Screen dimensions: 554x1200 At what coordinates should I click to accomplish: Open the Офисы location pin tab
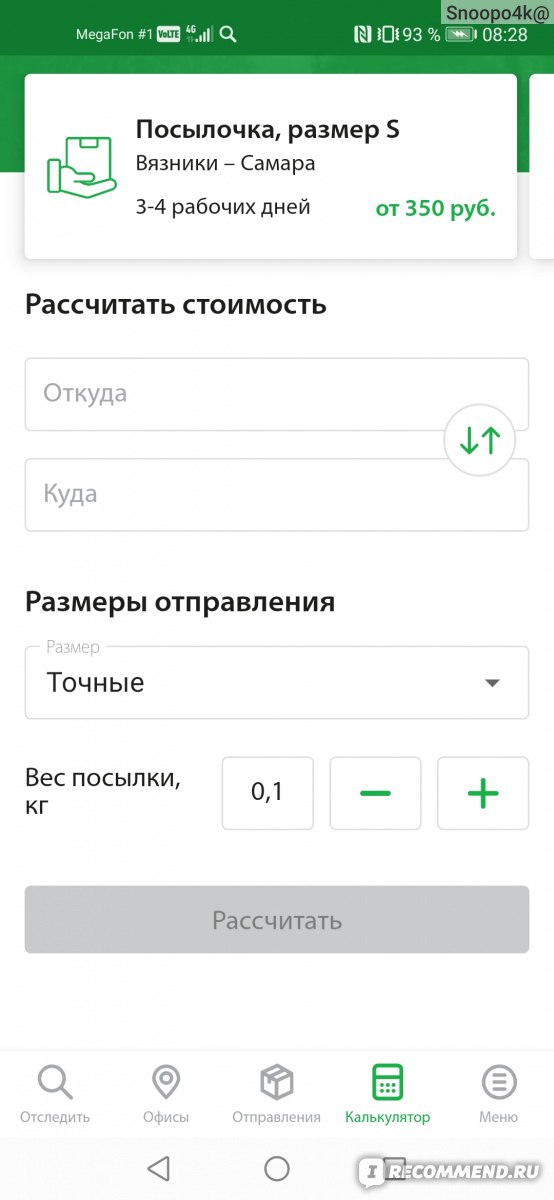[165, 1094]
